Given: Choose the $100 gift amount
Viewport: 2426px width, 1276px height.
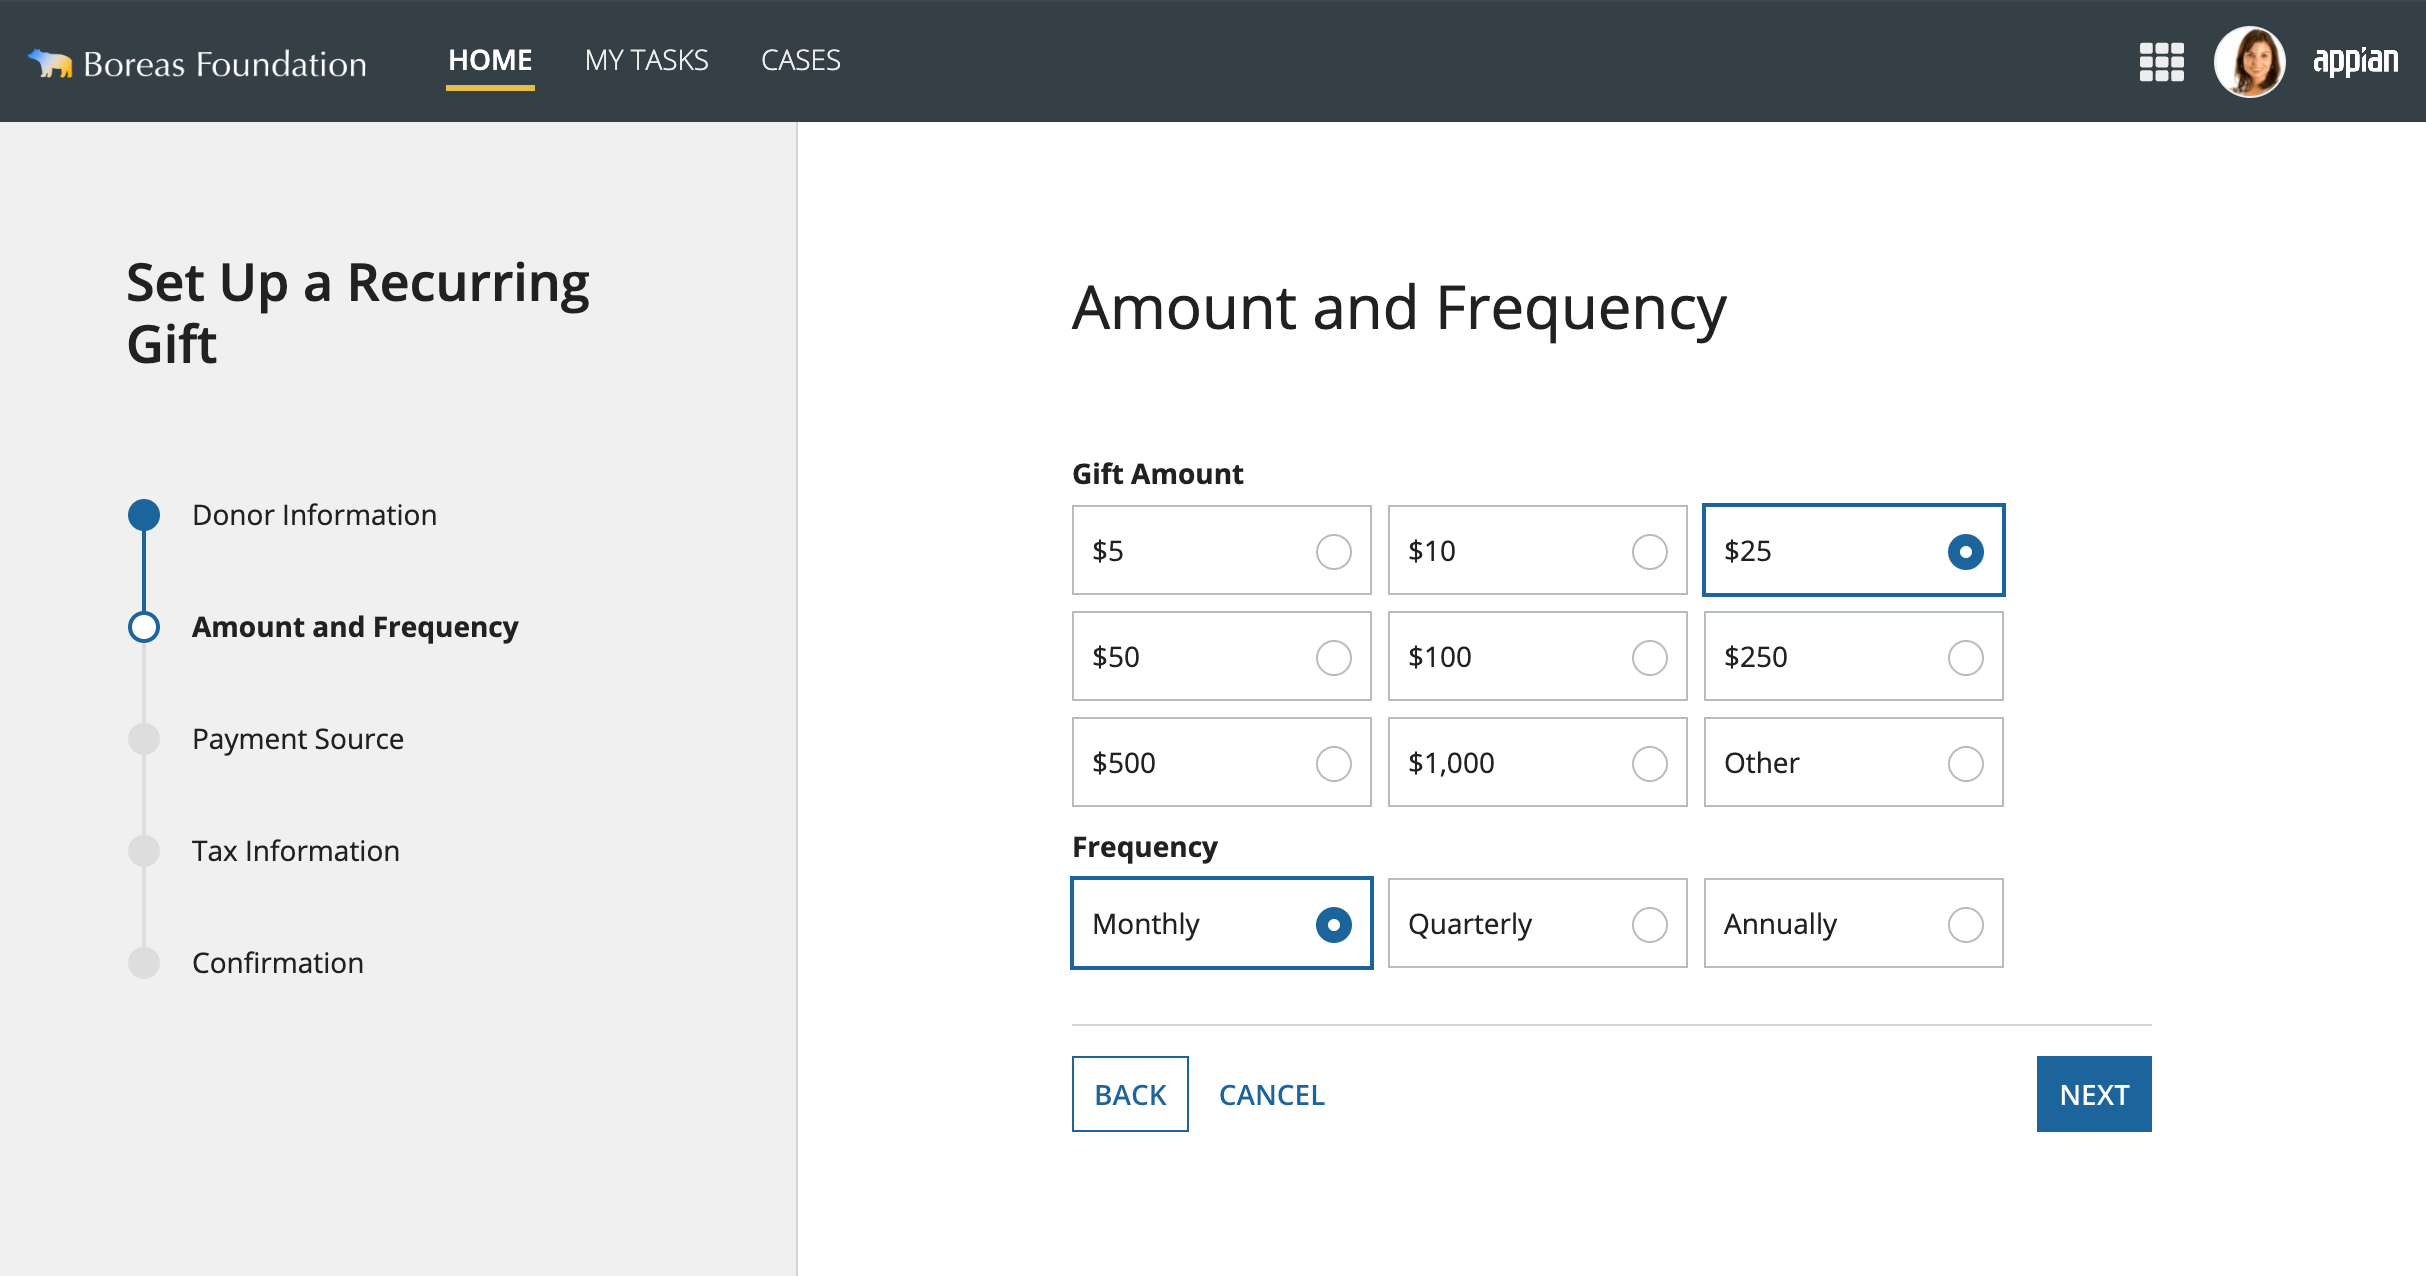Looking at the screenshot, I should click(x=1537, y=656).
